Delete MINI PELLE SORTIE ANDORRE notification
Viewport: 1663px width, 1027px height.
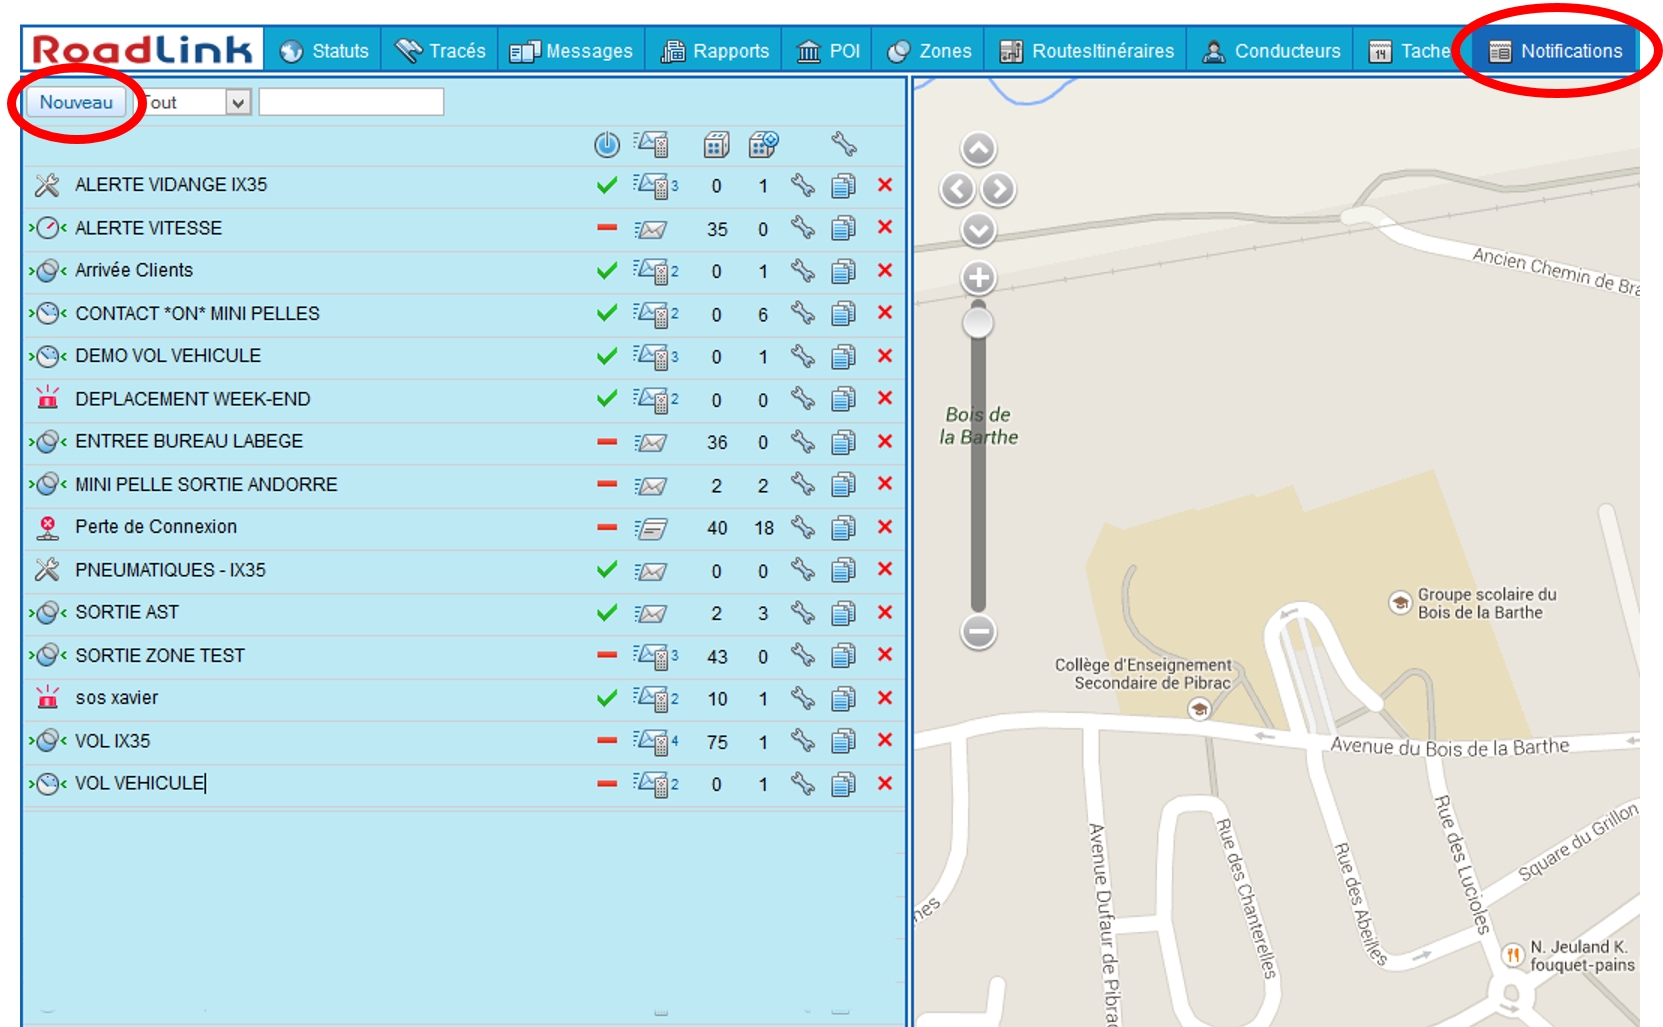coord(885,484)
